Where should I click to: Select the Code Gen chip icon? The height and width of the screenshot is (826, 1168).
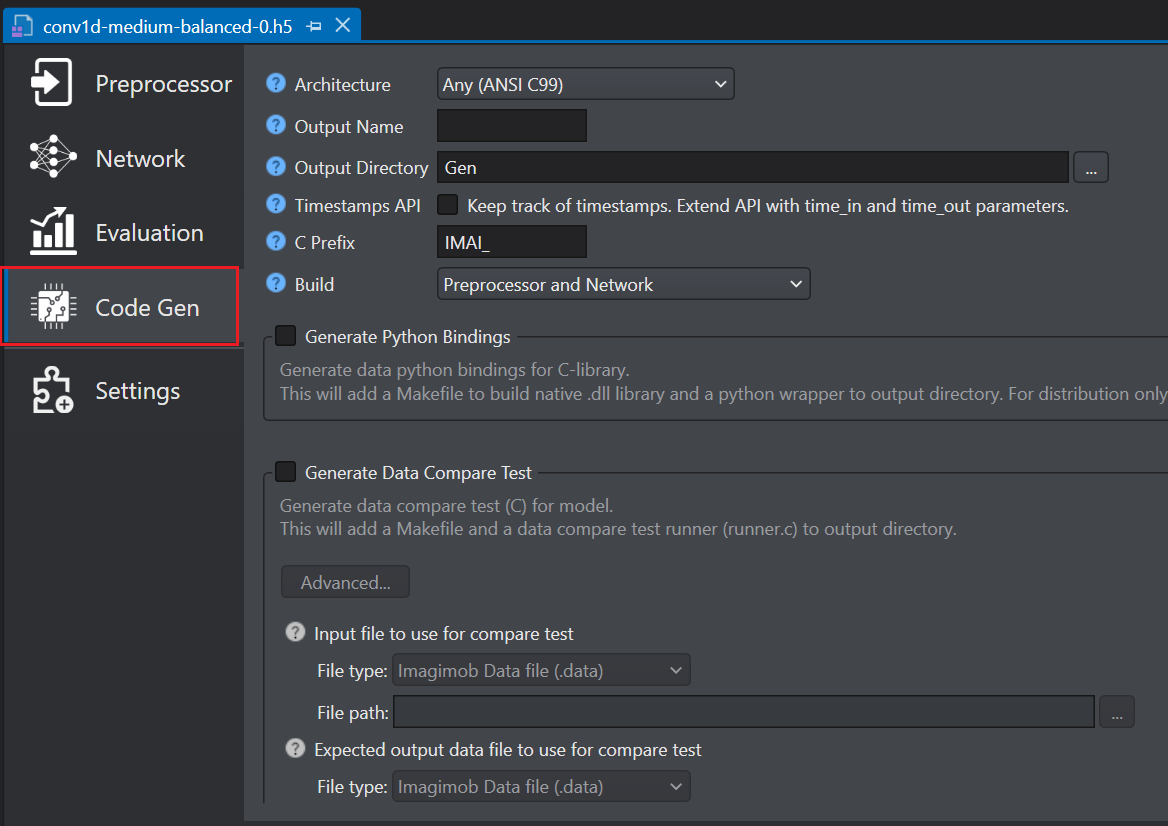[53, 306]
